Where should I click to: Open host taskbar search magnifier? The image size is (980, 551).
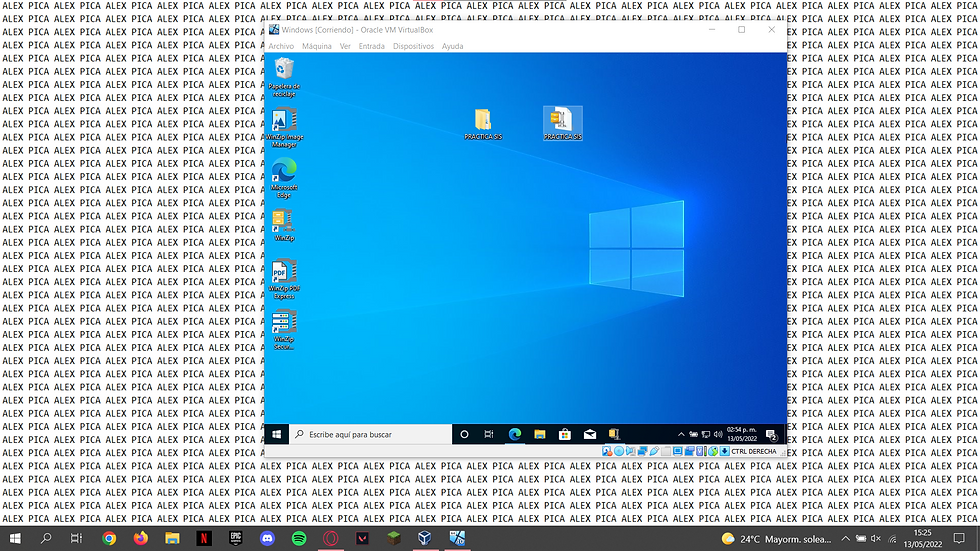pos(46,538)
